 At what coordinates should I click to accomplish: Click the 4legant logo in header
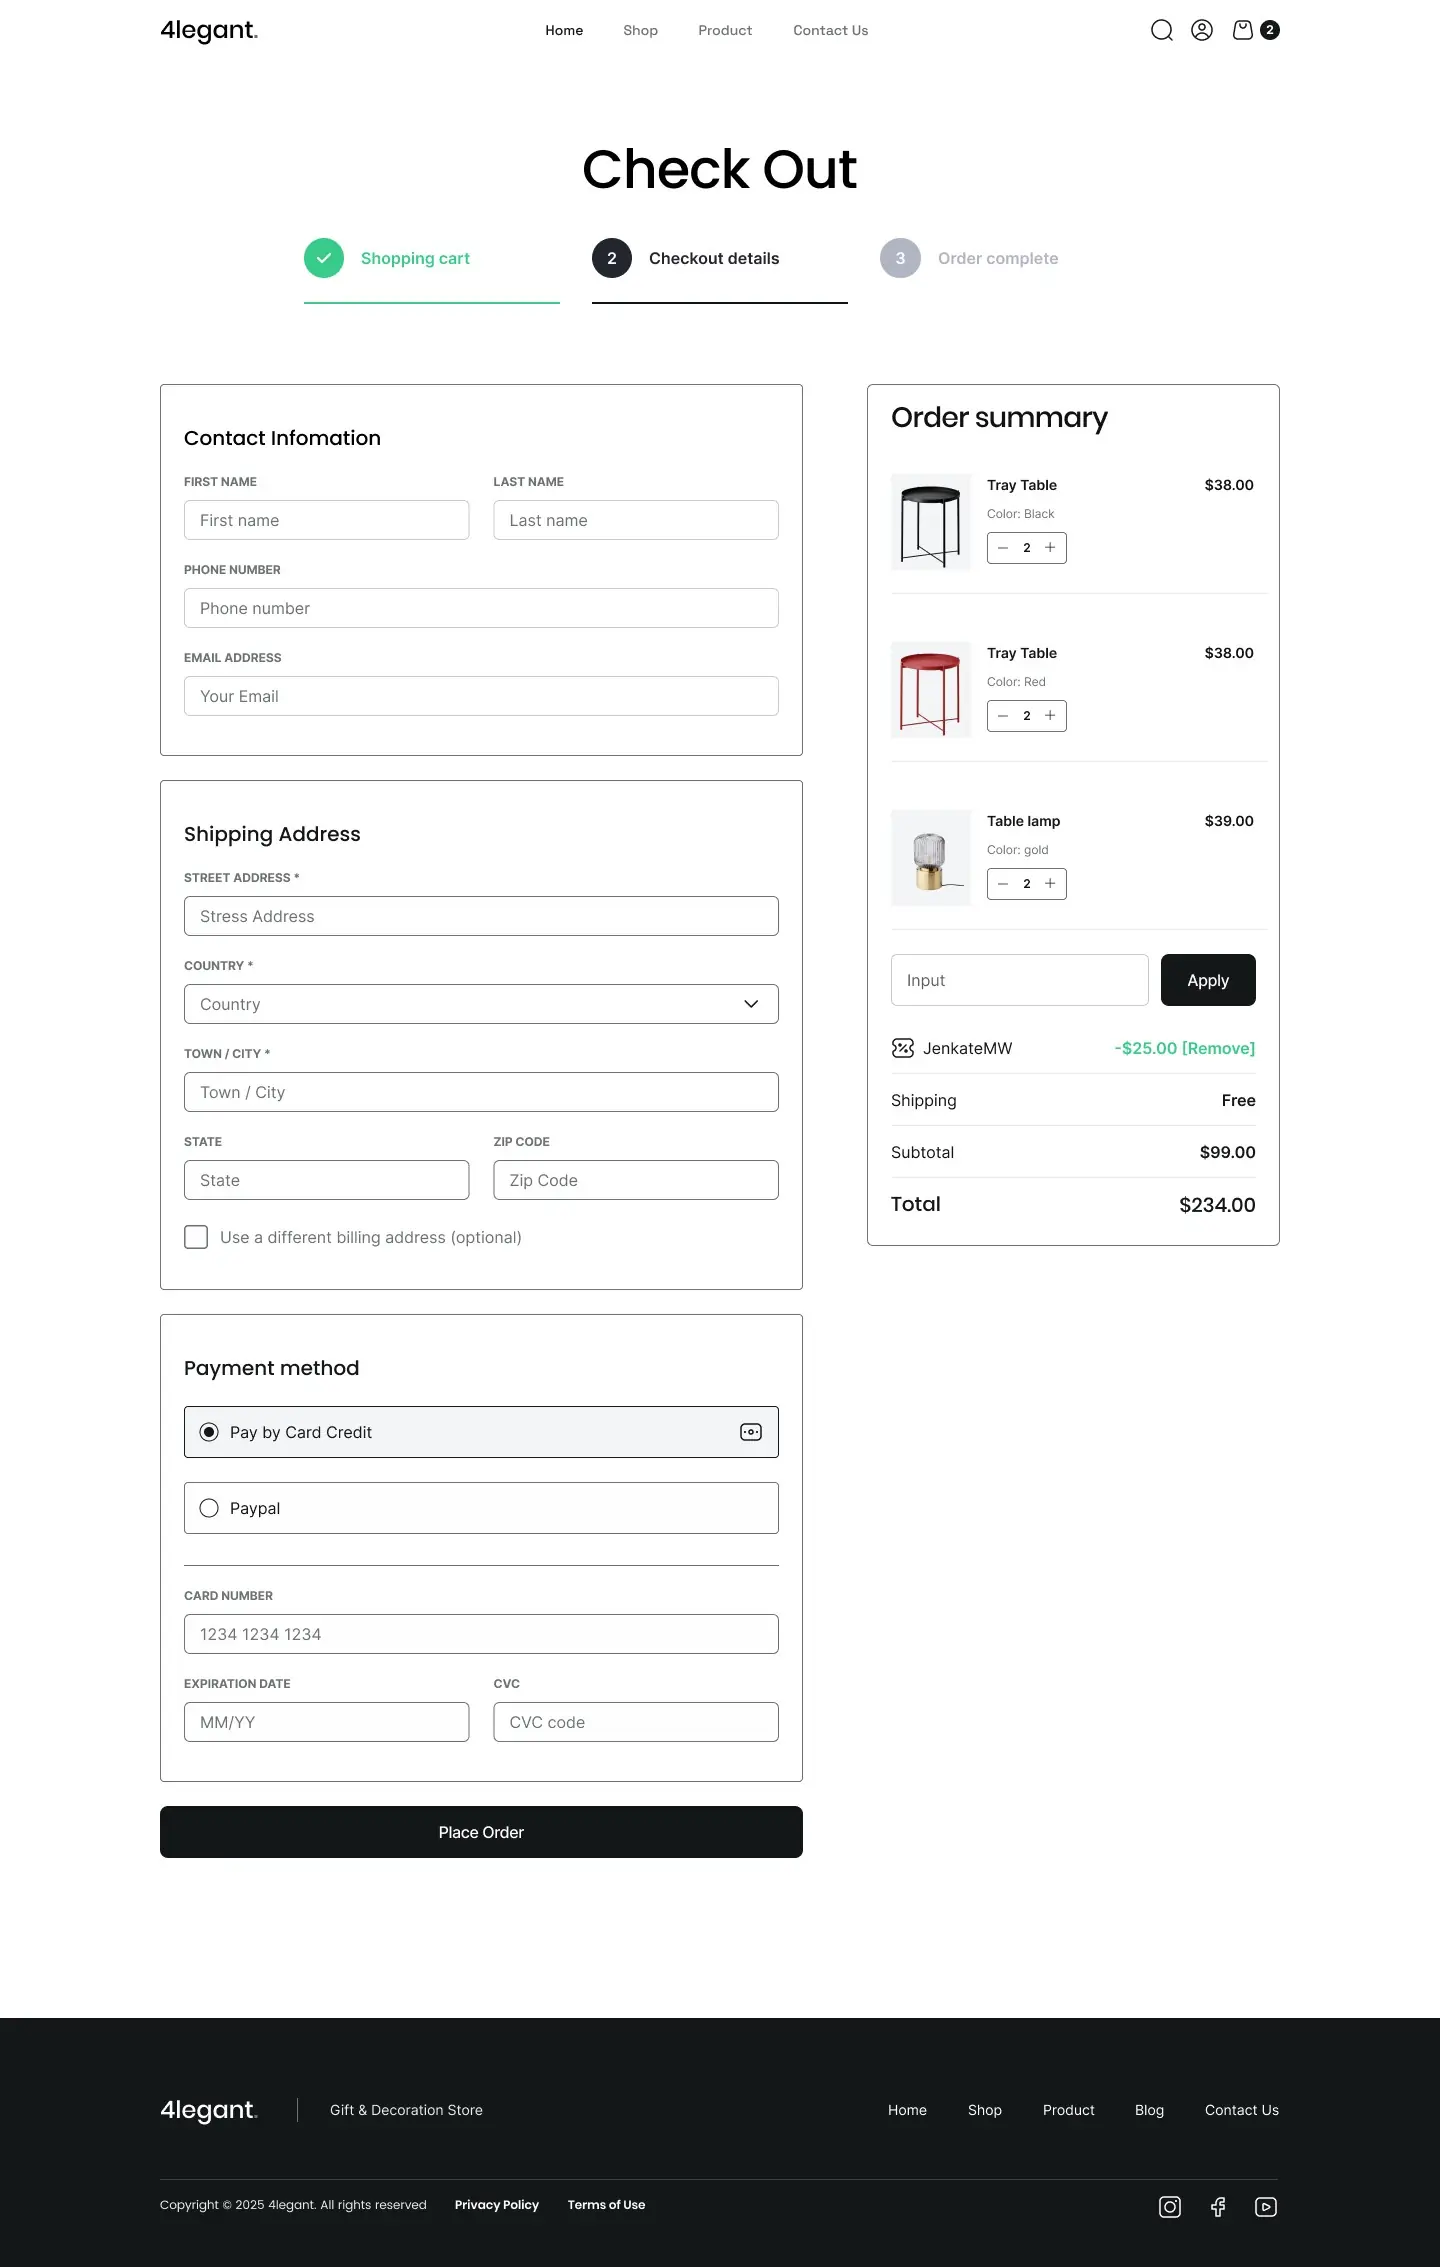[x=209, y=31]
